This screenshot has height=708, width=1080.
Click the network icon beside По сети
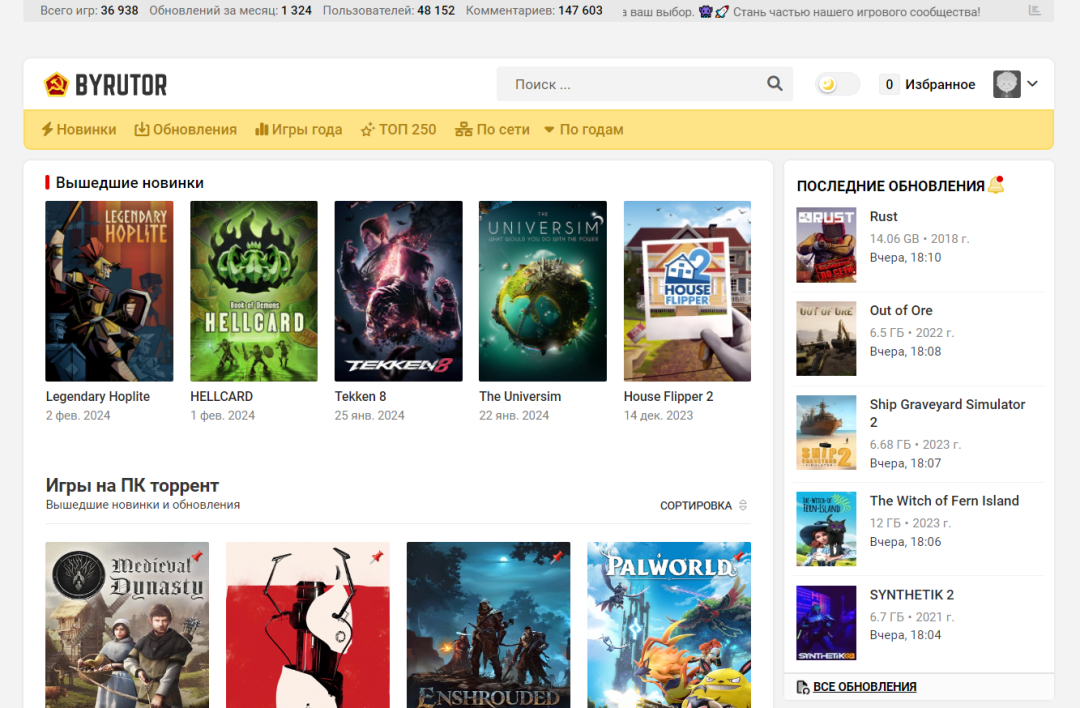pyautogui.click(x=464, y=129)
